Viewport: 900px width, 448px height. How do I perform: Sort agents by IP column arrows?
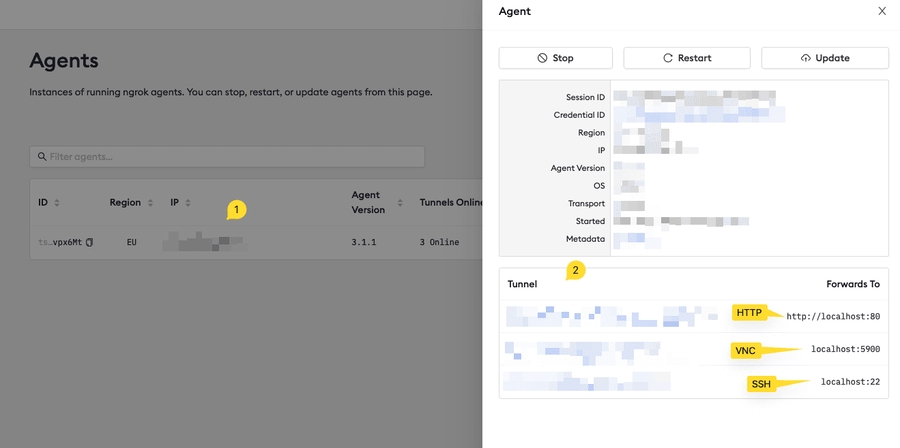(x=187, y=203)
